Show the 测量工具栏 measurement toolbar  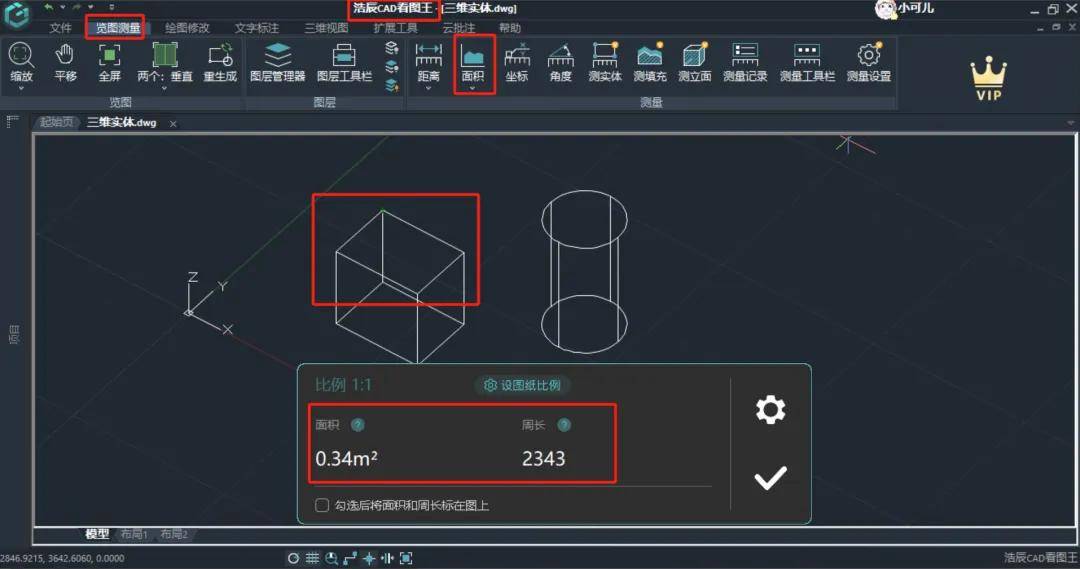[x=807, y=62]
